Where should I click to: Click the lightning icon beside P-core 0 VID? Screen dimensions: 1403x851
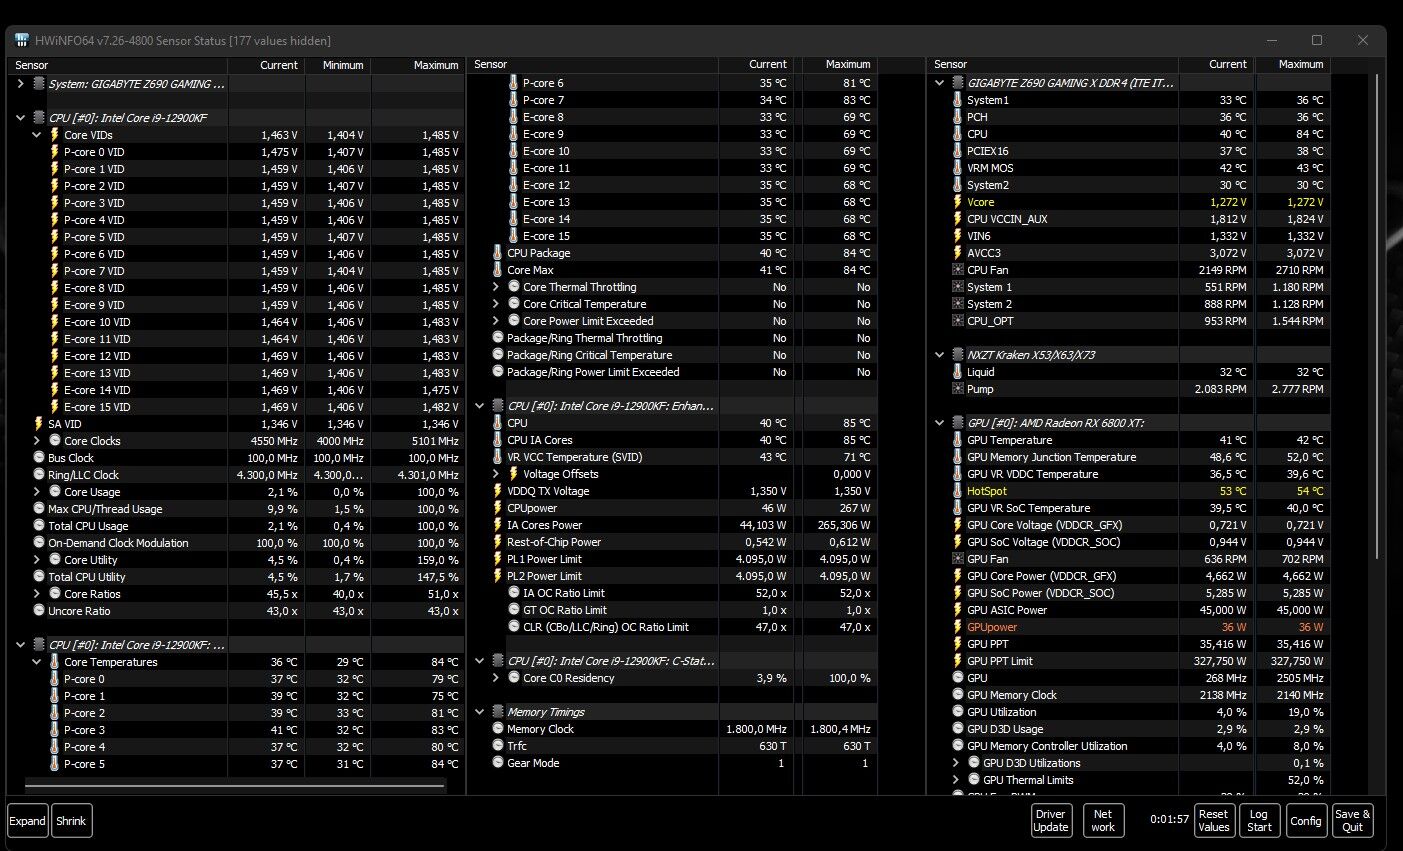(55, 152)
